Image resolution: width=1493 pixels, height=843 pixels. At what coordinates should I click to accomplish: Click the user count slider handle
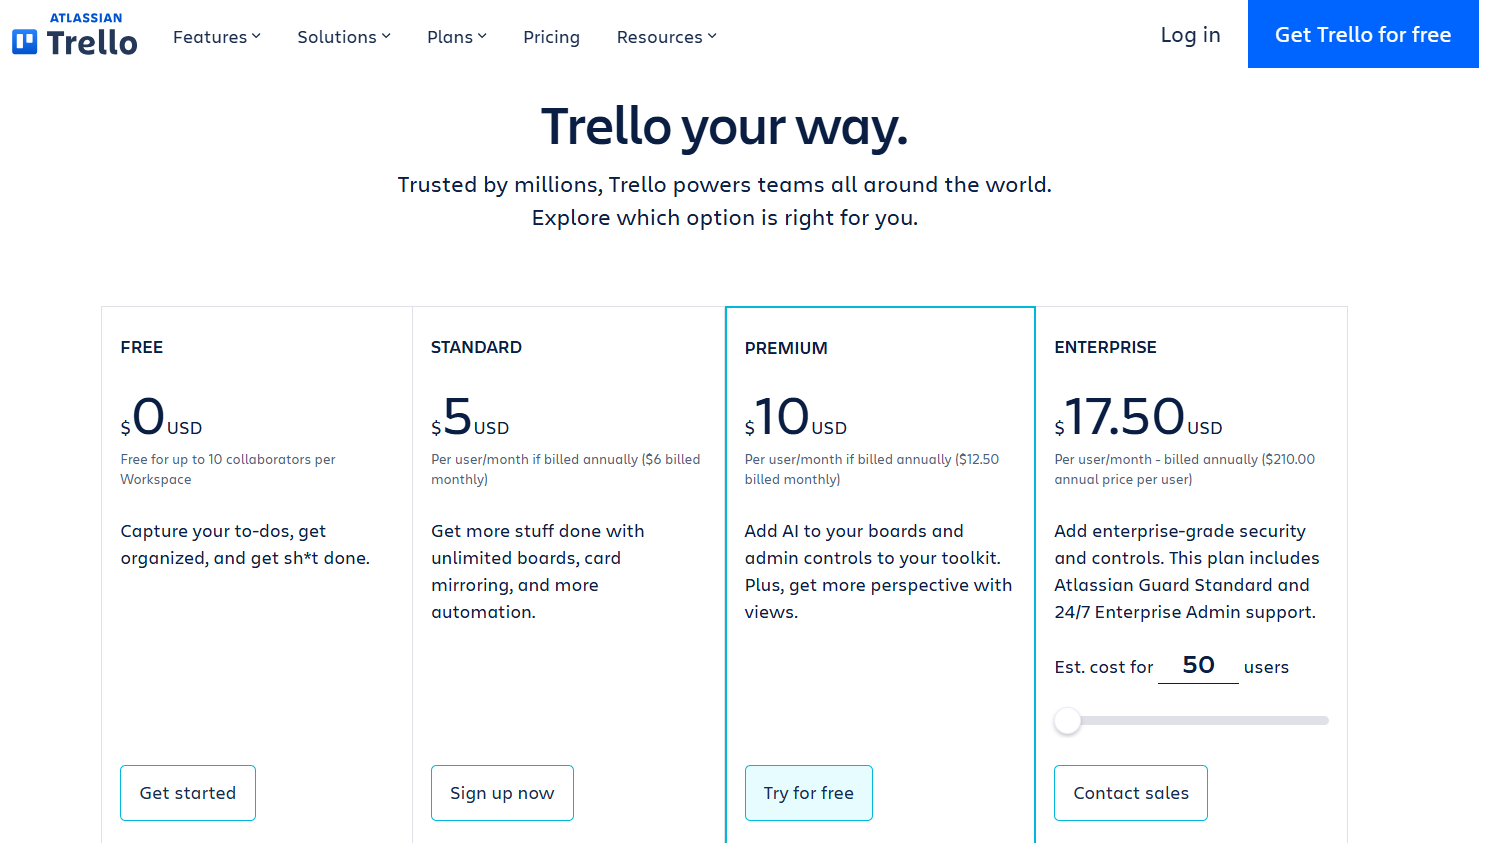pos(1068,721)
